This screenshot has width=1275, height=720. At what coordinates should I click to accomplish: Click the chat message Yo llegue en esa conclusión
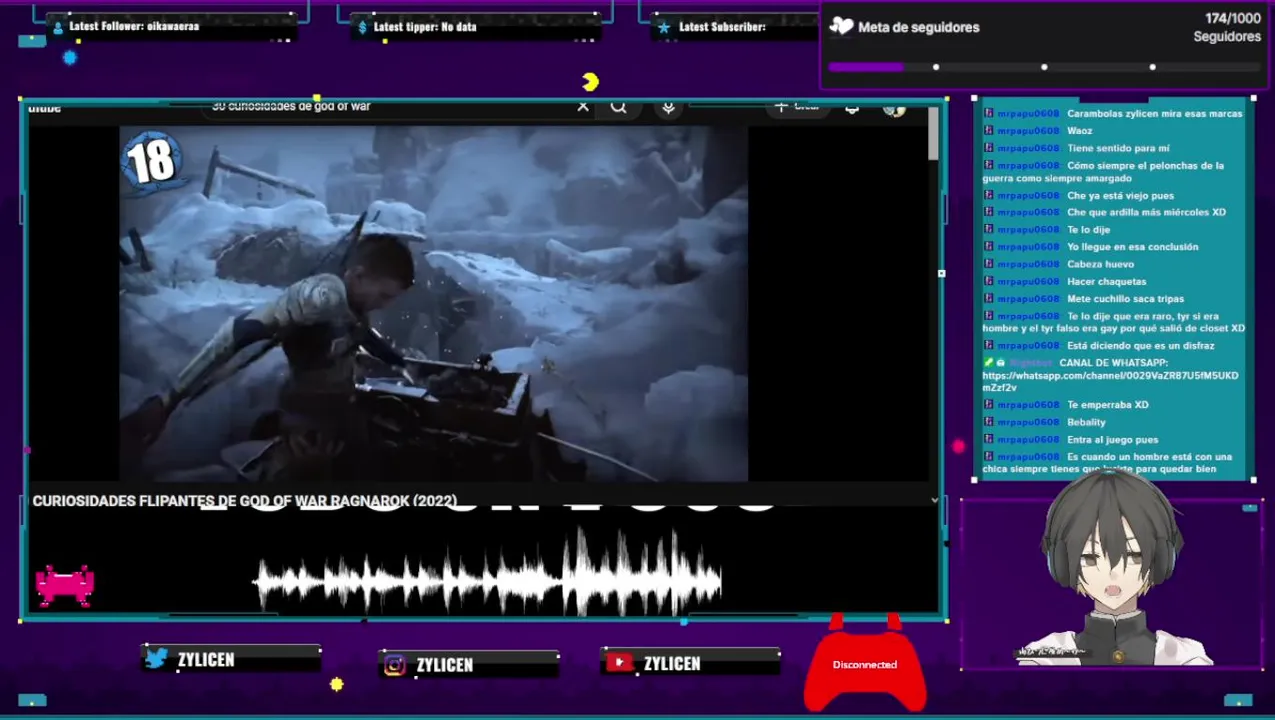click(1132, 246)
